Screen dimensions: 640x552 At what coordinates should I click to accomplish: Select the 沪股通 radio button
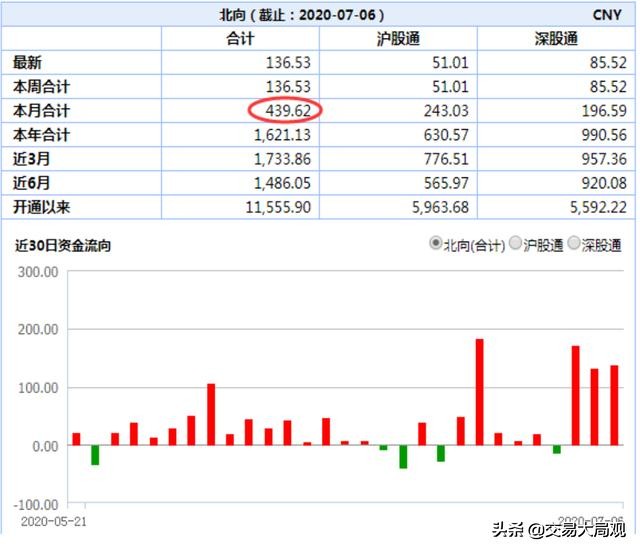click(x=516, y=243)
